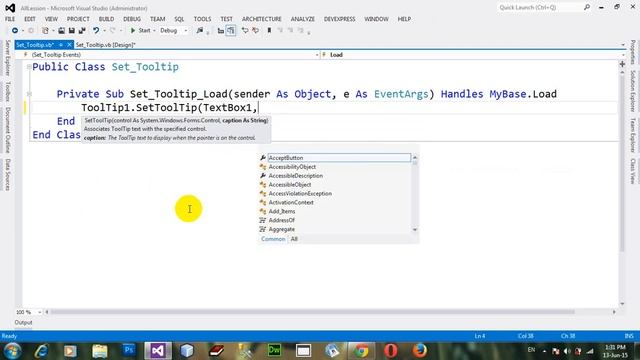Open the DEBUG menu
The width and height of the screenshot is (640, 360).
(132, 19)
